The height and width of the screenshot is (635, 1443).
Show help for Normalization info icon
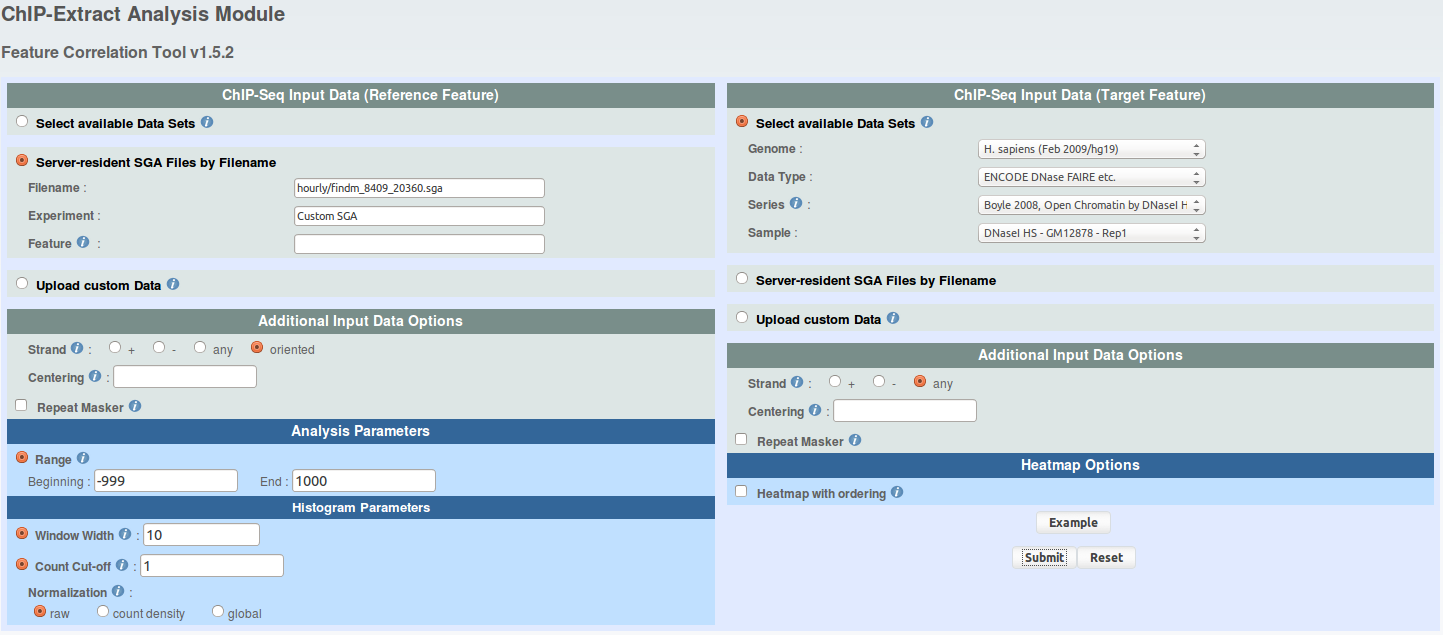118,592
